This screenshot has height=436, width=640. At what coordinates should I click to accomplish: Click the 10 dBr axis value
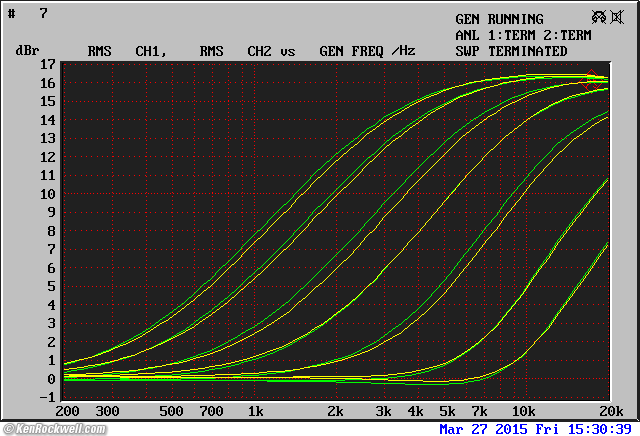[47, 194]
